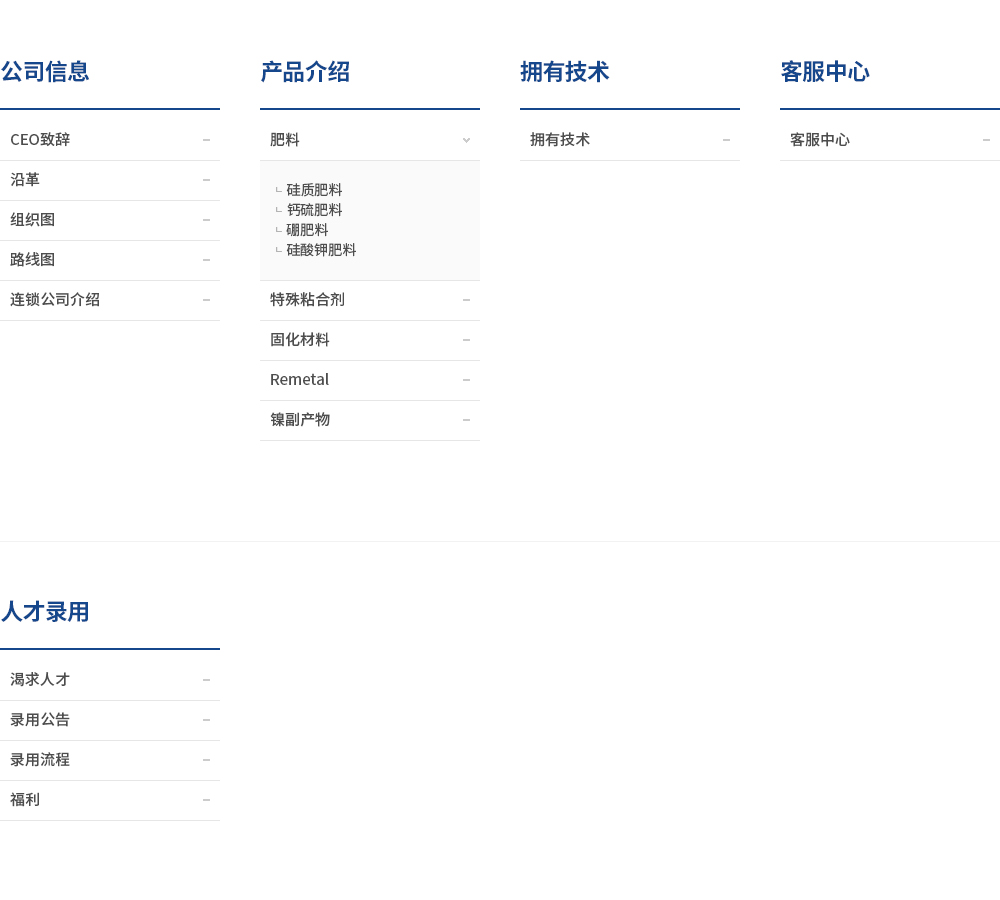Viewport: 1000px width, 900px height.
Task: Open the 硅质肥料 submenu link
Action: click(314, 190)
